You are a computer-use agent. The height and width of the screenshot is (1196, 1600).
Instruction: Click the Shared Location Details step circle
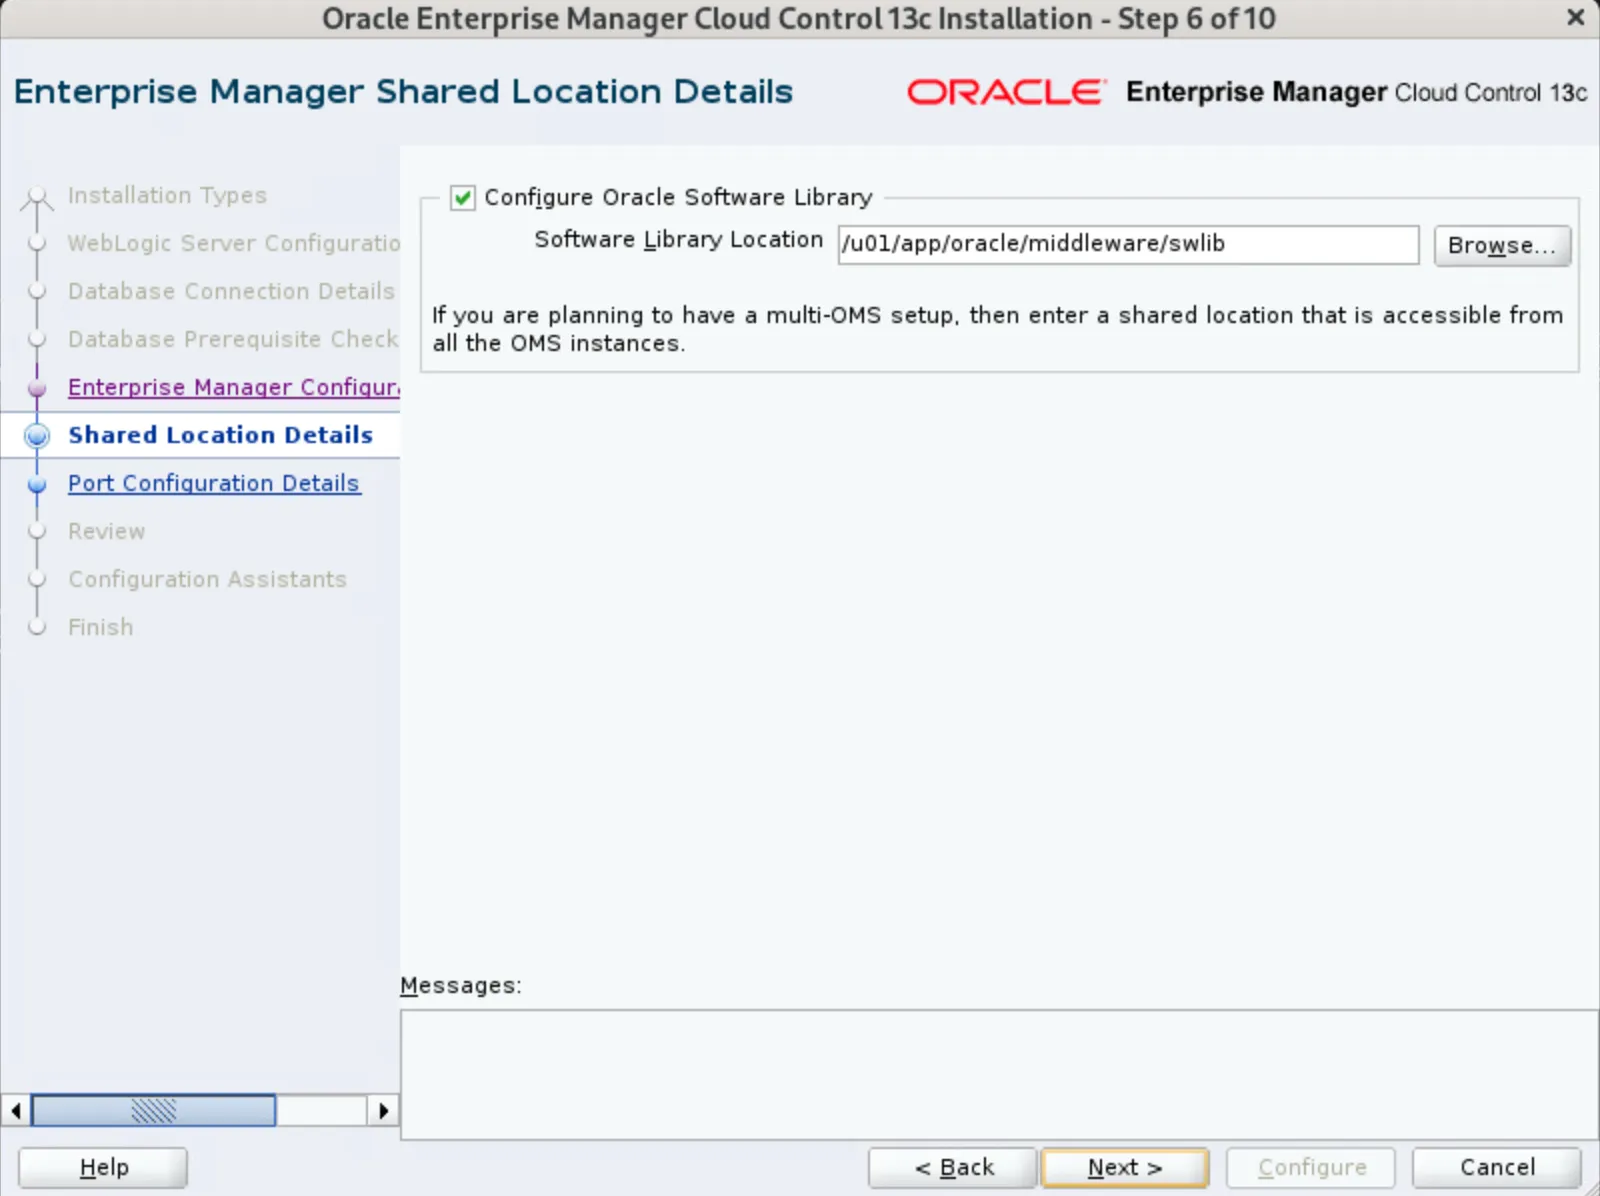coord(37,437)
